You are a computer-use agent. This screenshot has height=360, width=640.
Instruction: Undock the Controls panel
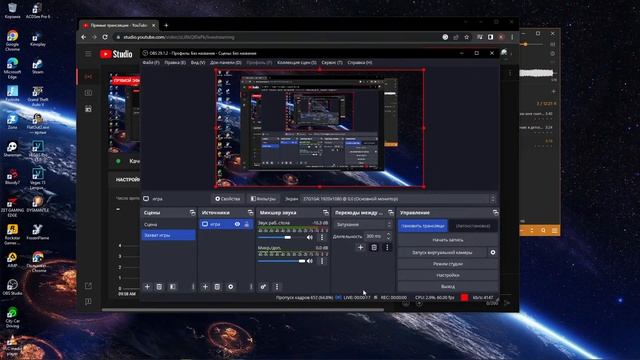click(x=495, y=213)
